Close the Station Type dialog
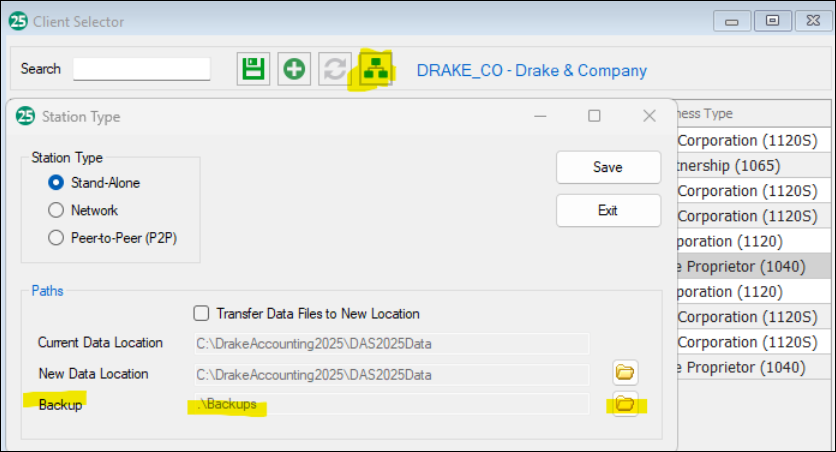The image size is (836, 452). point(649,116)
